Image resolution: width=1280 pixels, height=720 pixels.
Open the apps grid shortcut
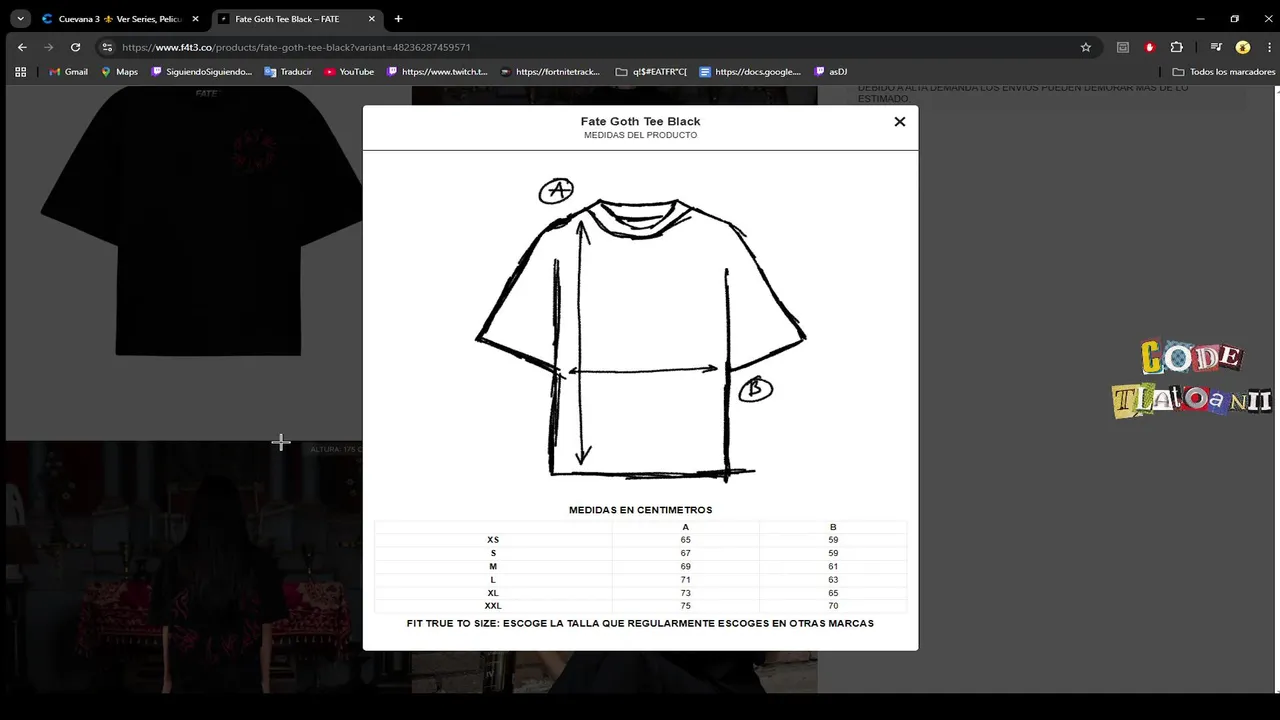(21, 72)
